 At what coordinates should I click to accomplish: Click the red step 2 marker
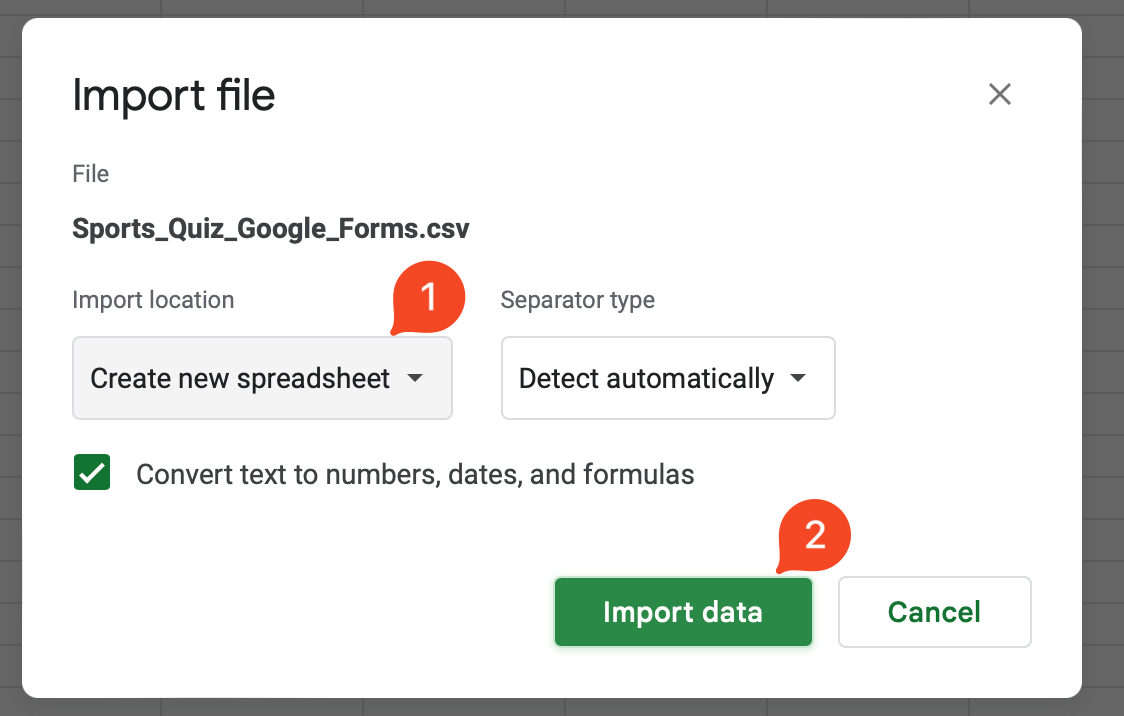tap(815, 536)
